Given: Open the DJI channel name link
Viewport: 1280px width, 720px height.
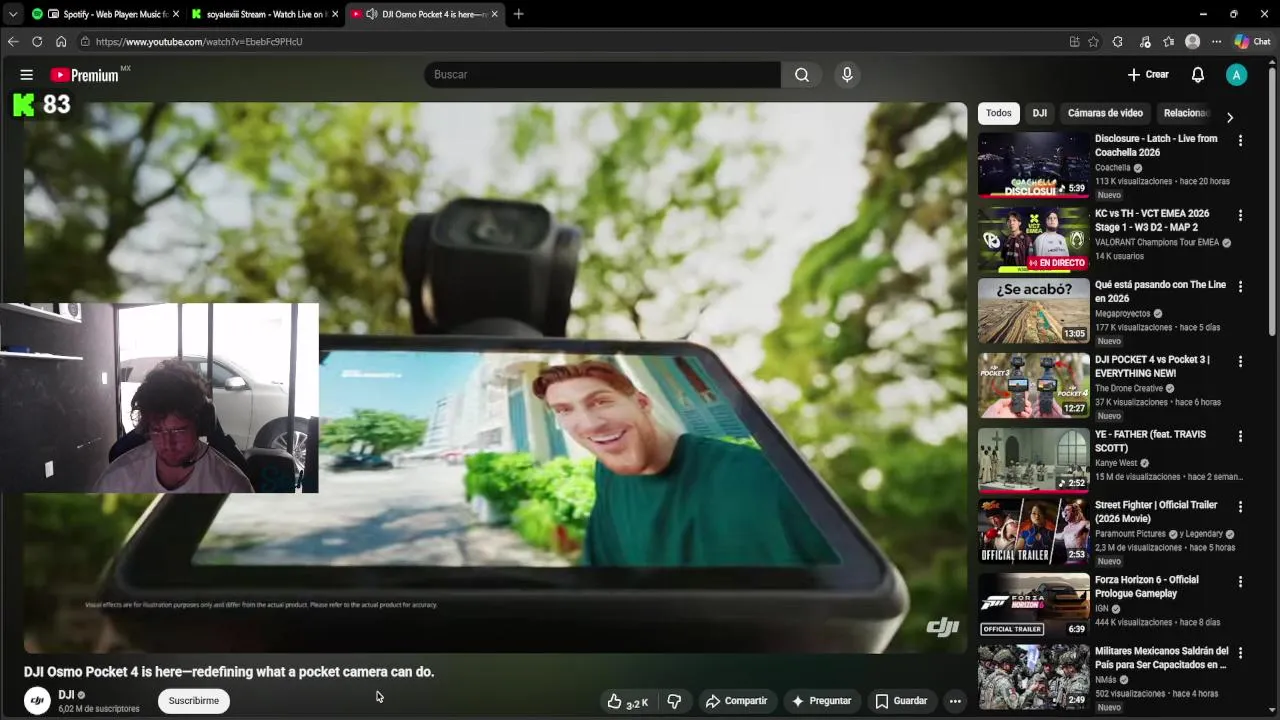Looking at the screenshot, I should (x=67, y=695).
